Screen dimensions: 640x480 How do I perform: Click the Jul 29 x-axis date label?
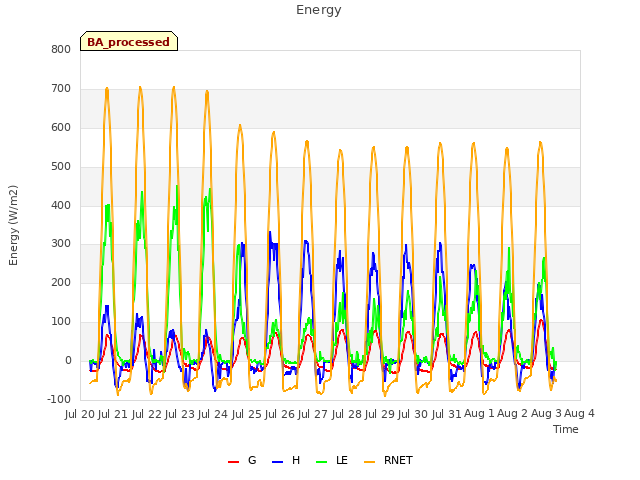tap(380, 414)
